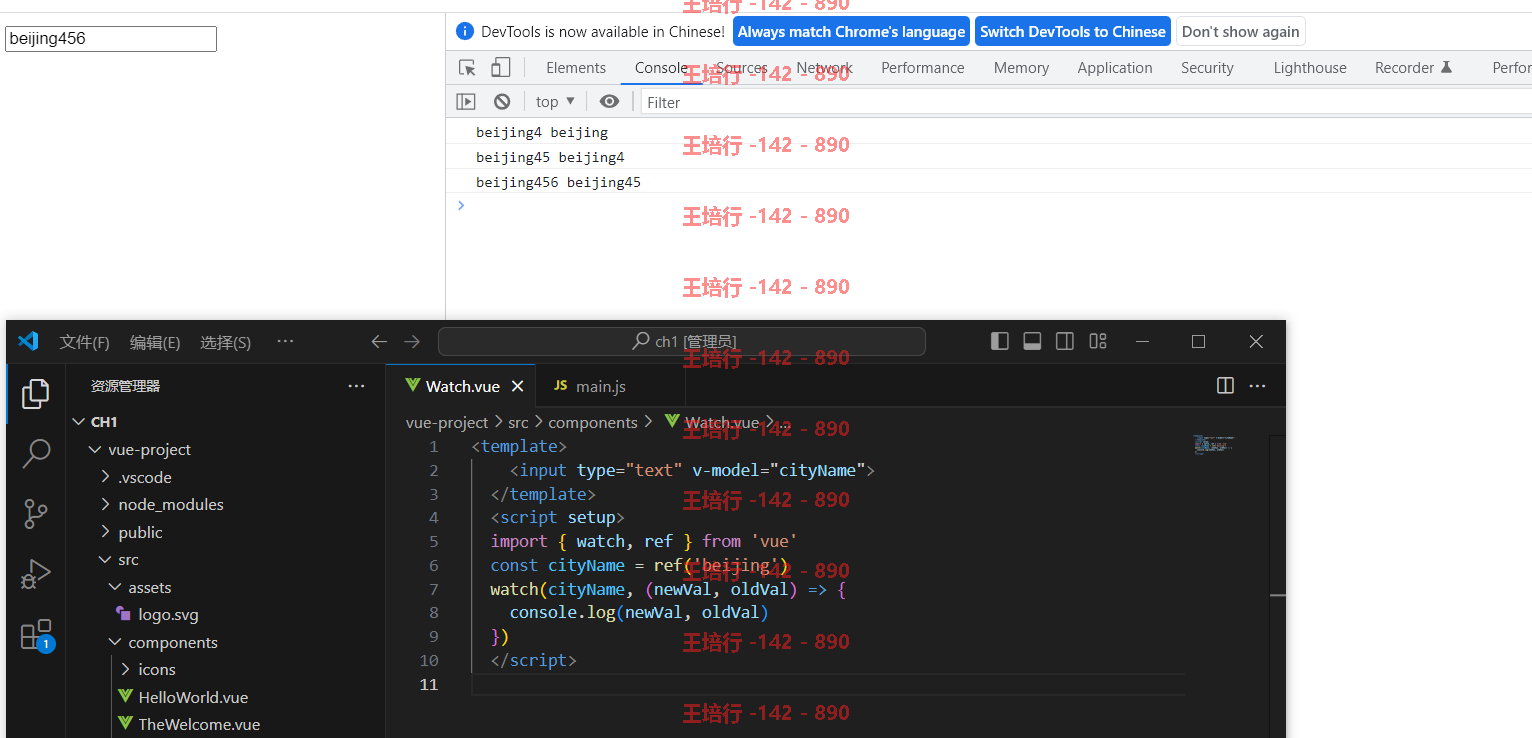Click the console Filter input field
The width and height of the screenshot is (1532, 738).
pyautogui.click(x=1086, y=102)
